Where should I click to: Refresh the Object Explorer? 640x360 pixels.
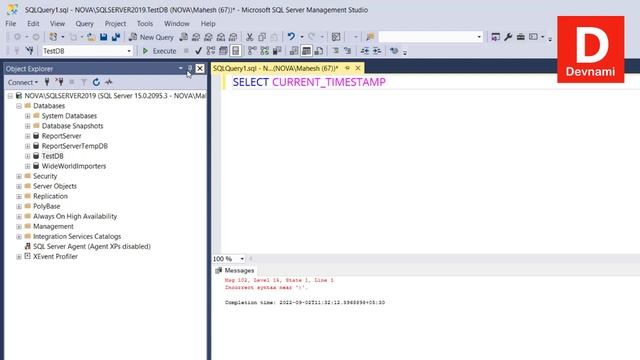[96, 82]
